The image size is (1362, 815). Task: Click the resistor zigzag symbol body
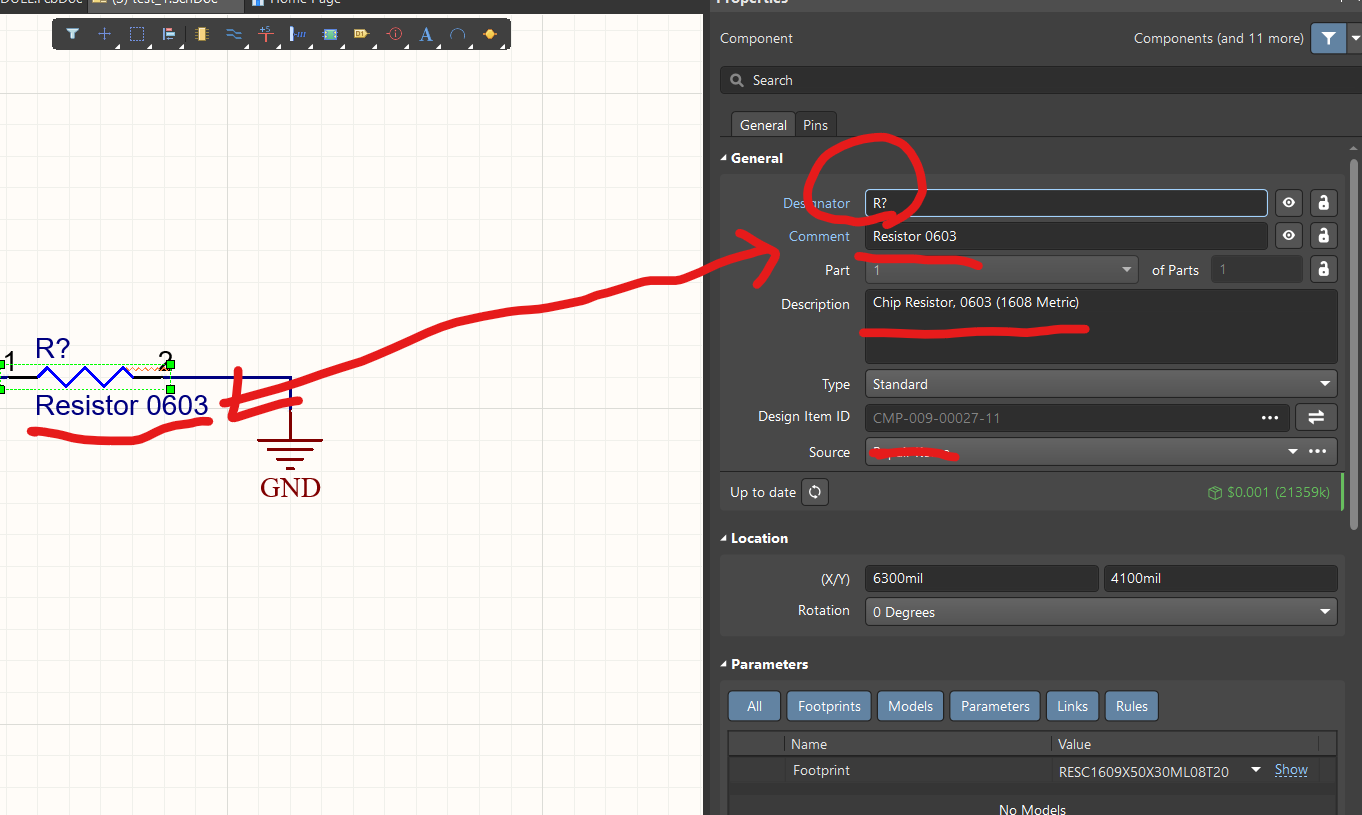(85, 376)
